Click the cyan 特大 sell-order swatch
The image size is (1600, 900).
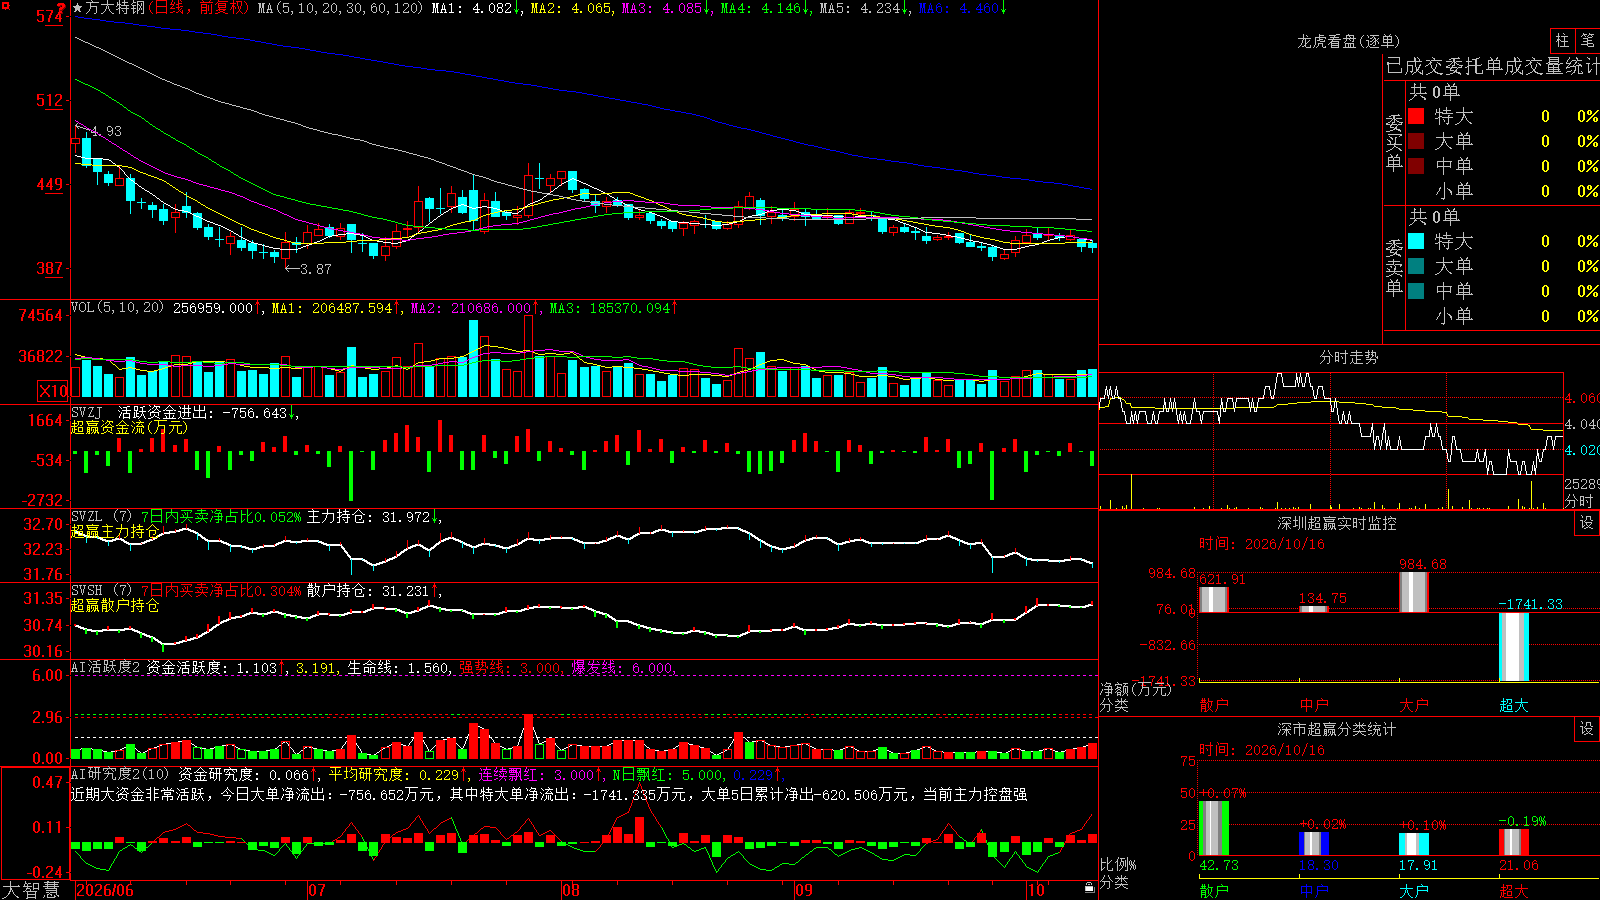click(x=1416, y=241)
